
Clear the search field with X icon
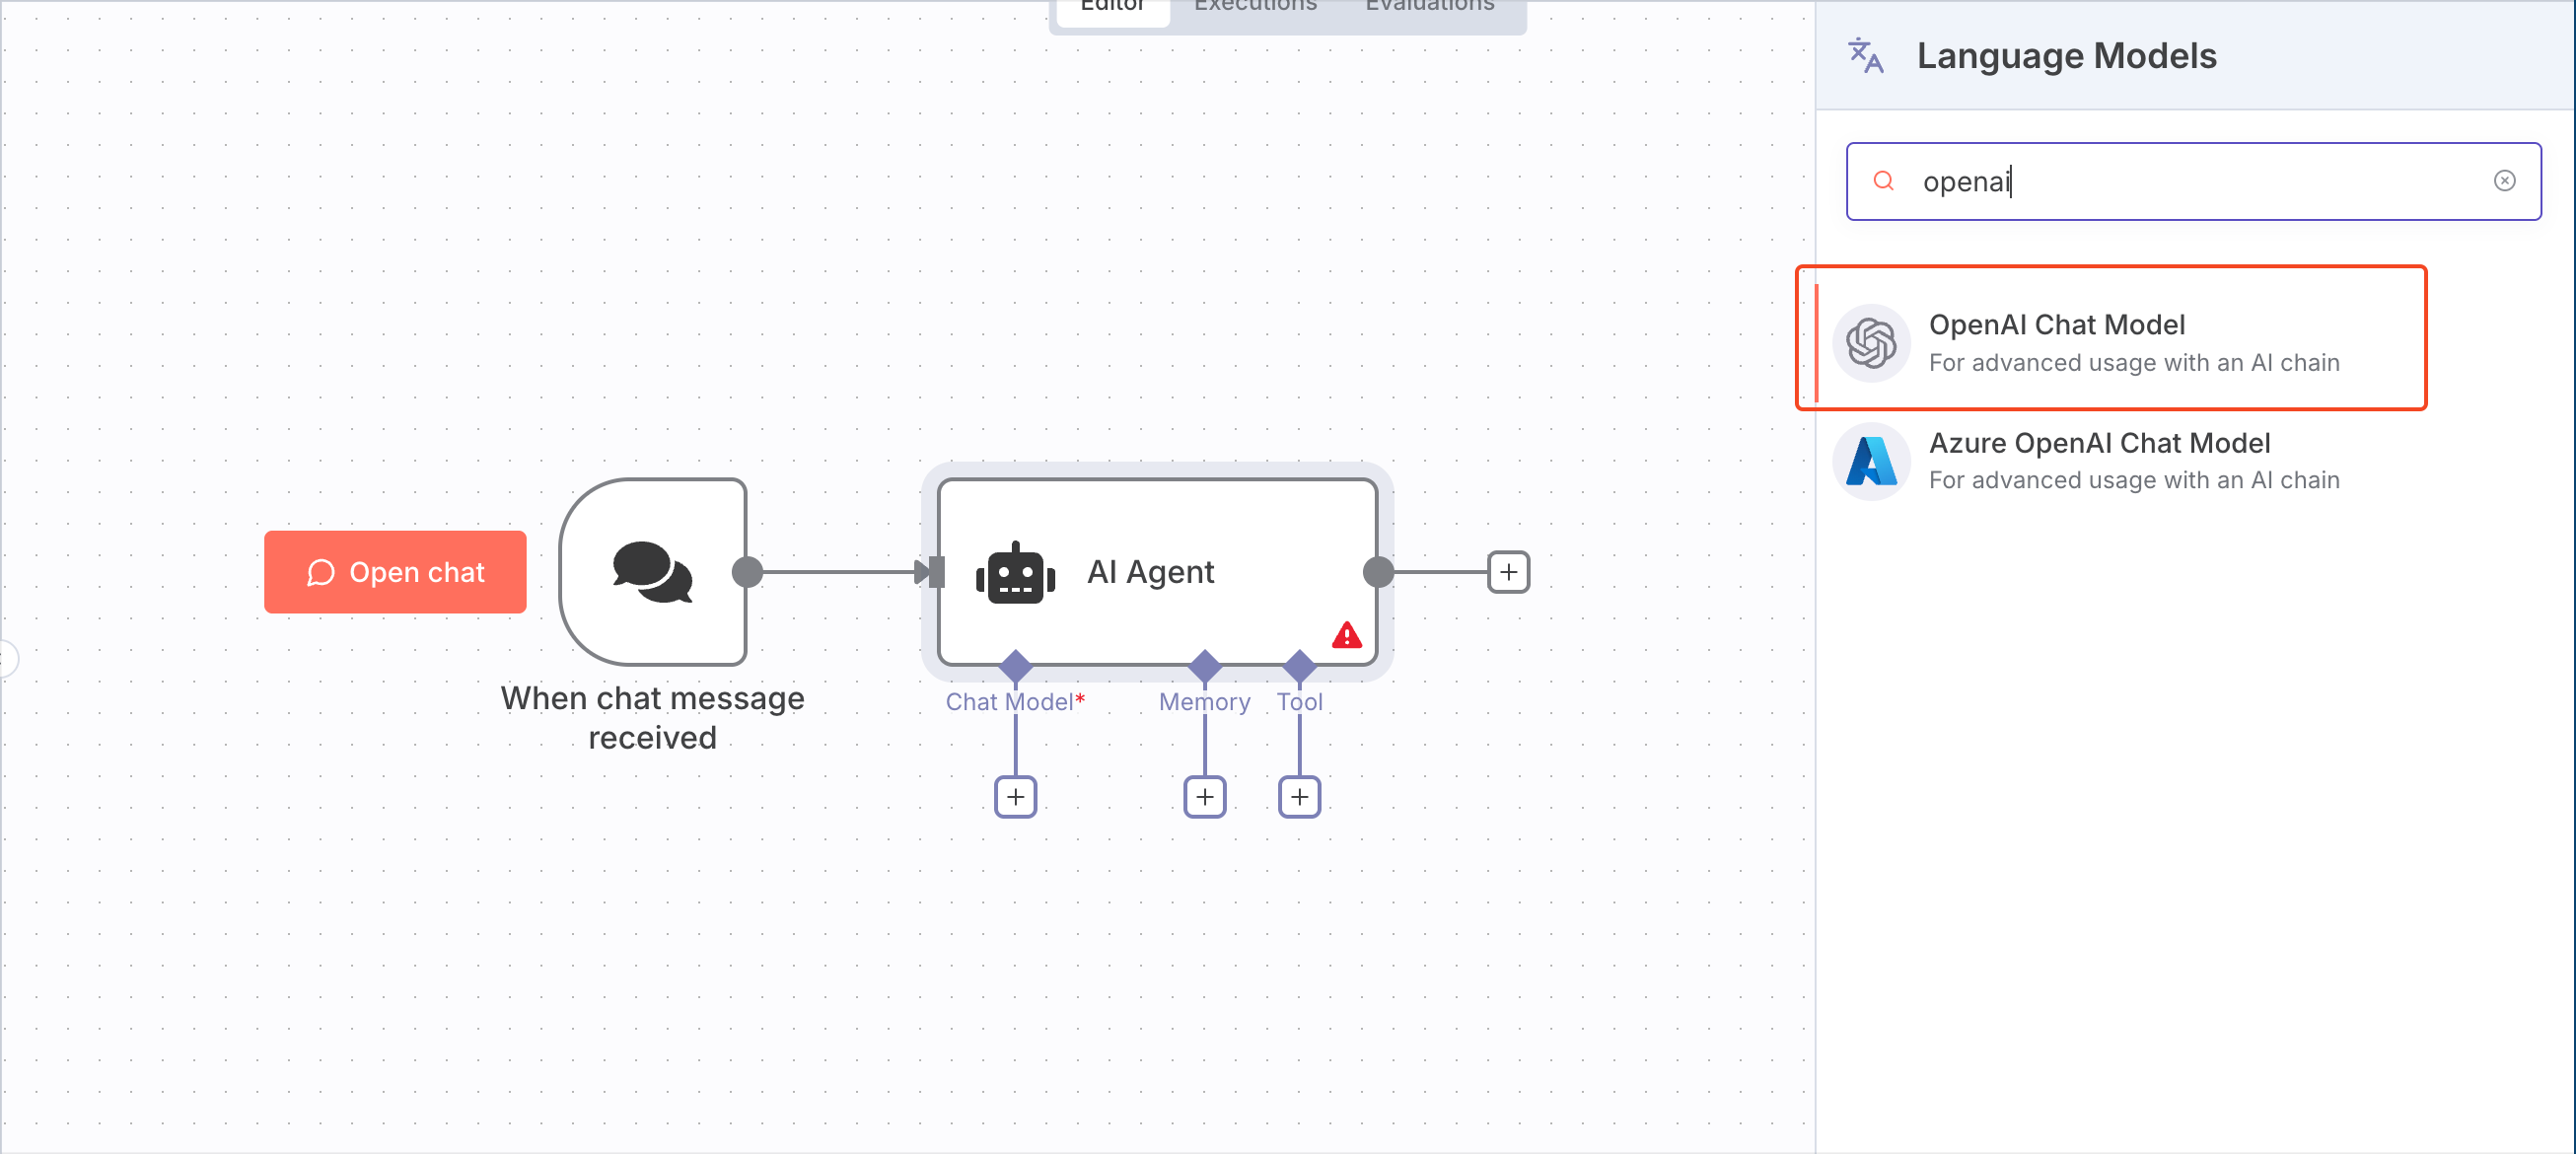coord(2504,181)
